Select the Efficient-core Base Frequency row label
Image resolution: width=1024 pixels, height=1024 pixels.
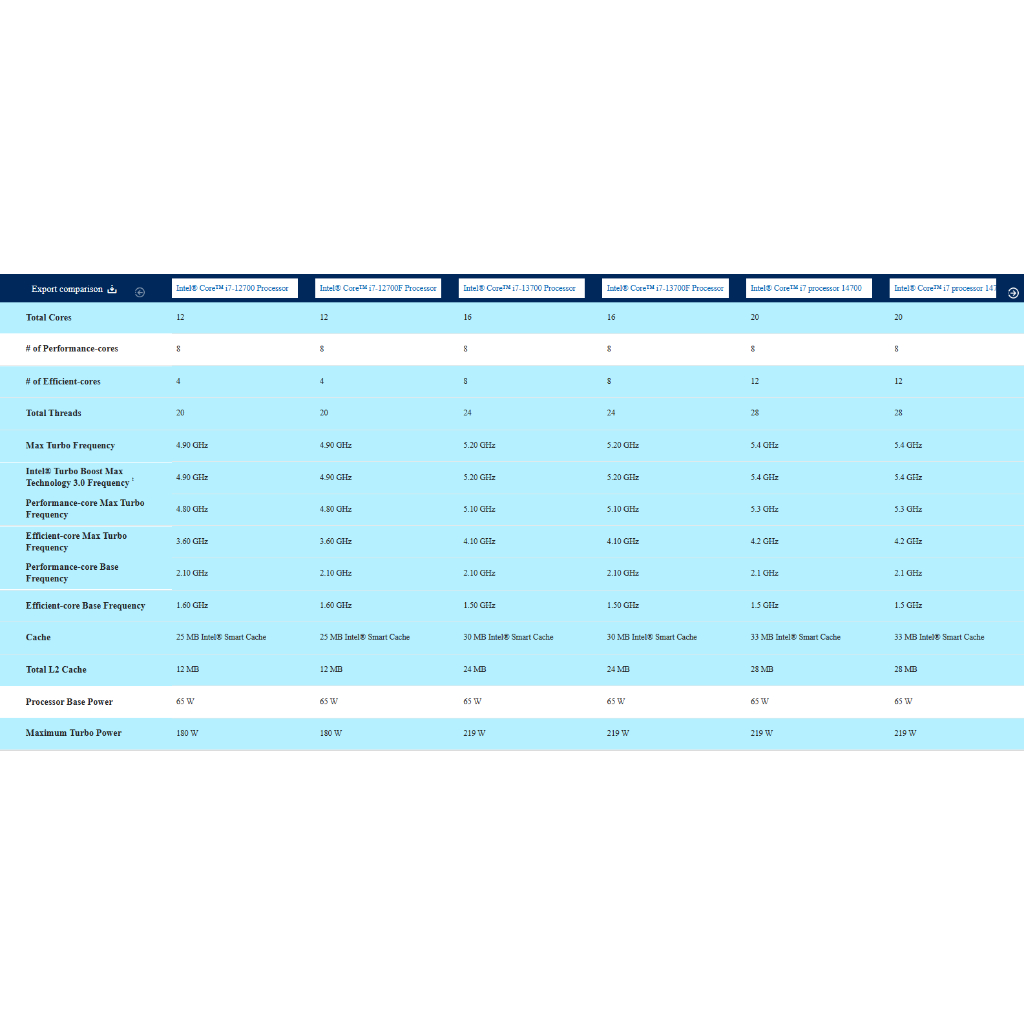(x=85, y=605)
